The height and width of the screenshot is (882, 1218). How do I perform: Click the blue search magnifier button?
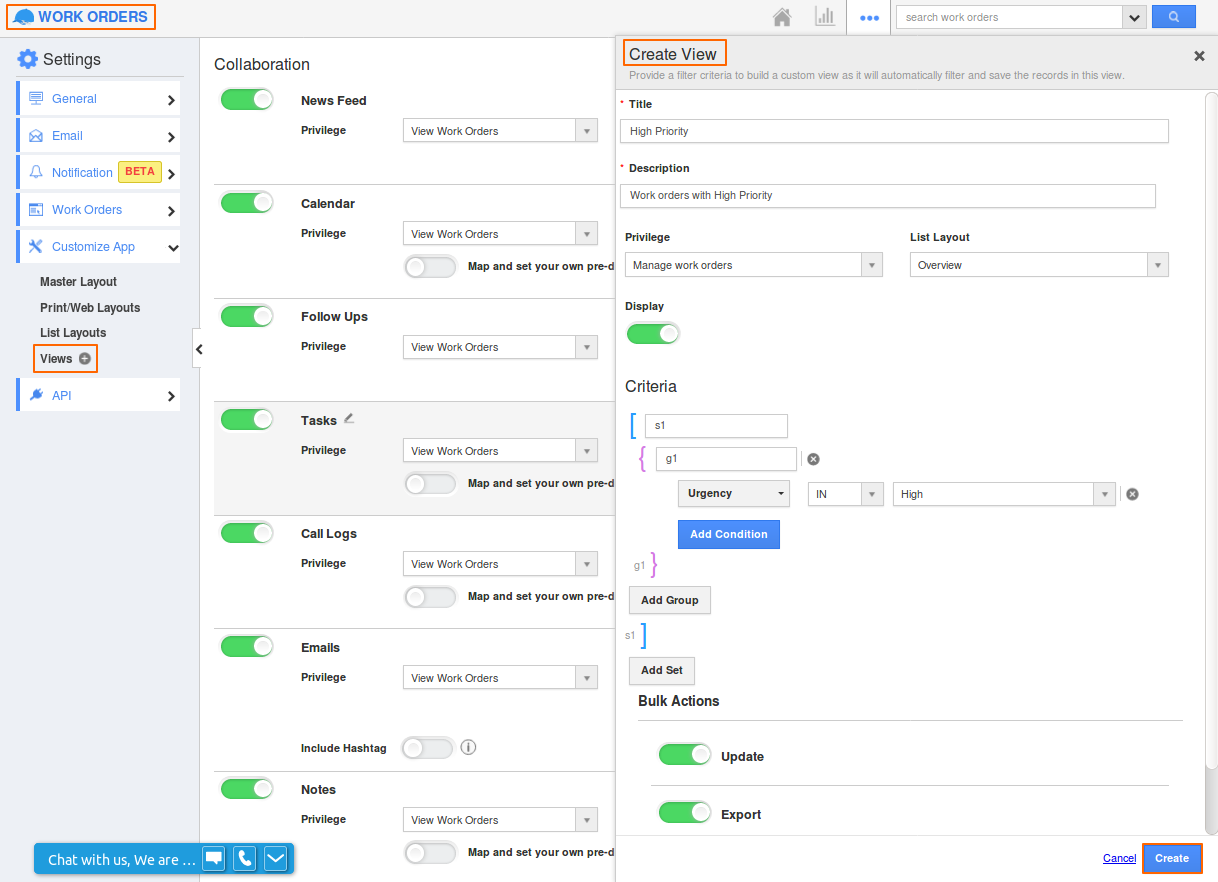pyautogui.click(x=1173, y=17)
